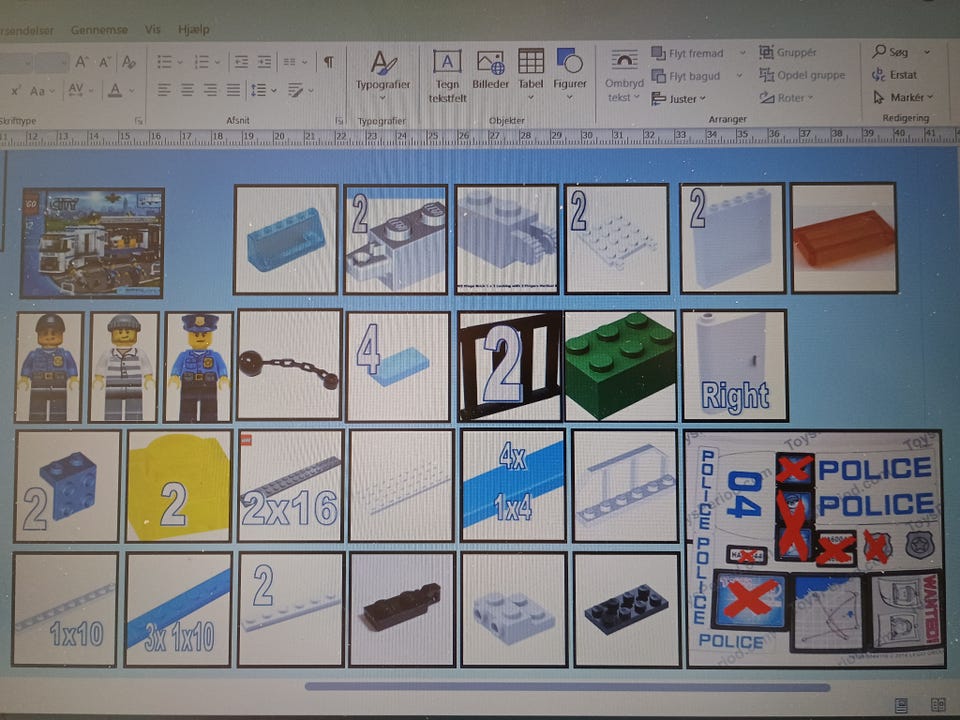Screen dimensions: 960x720
Task: Click the font size combo box
Action: click(x=51, y=62)
